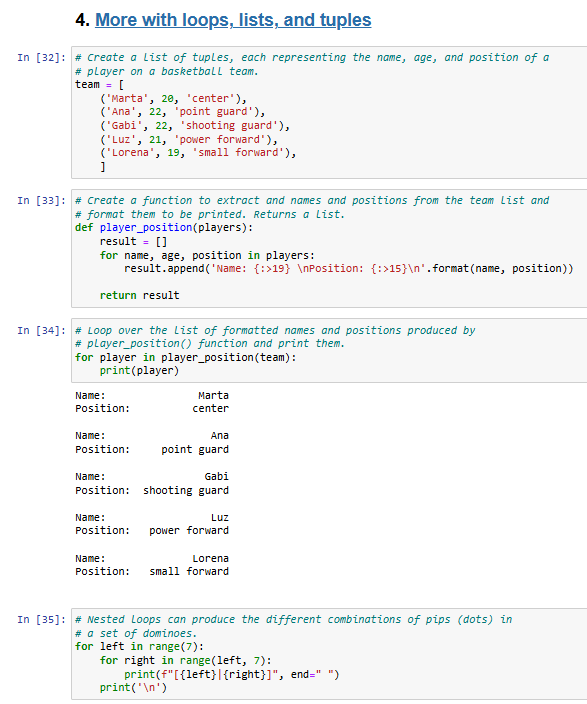
Task: Click the ('Marta', 20, 'center') tuple line
Action: tap(173, 98)
